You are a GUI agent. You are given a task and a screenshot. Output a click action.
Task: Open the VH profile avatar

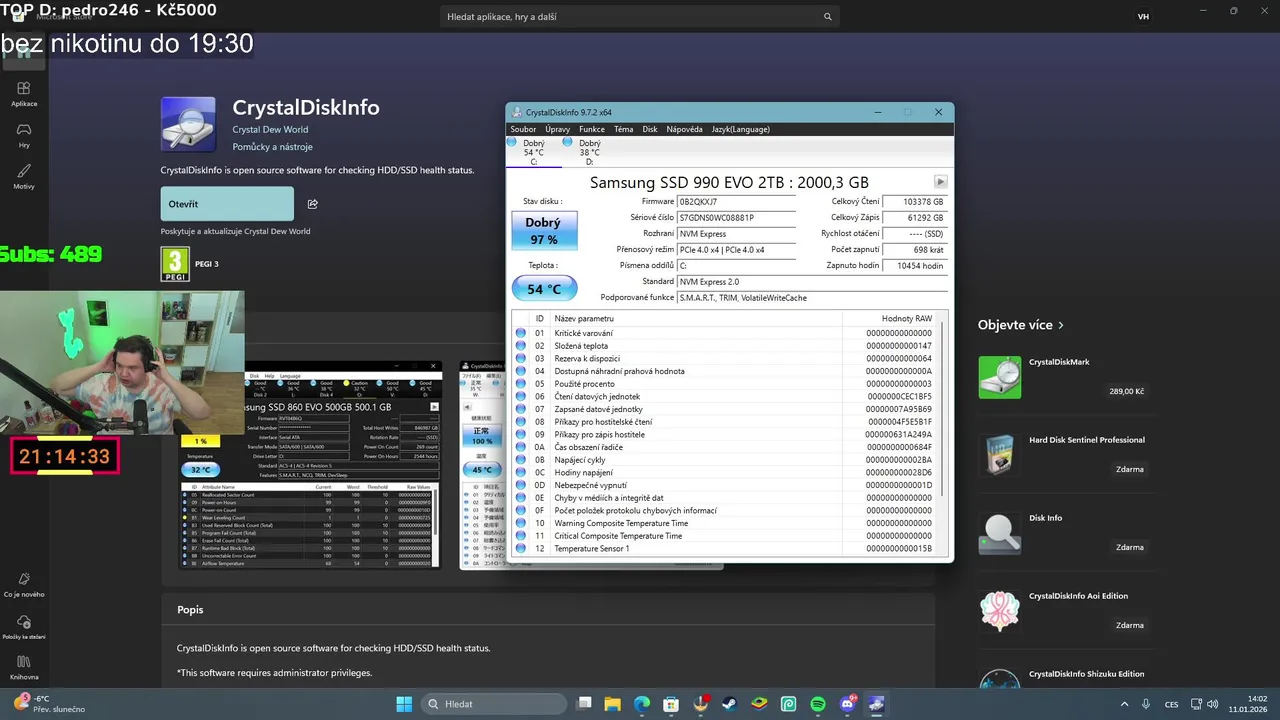[1143, 17]
